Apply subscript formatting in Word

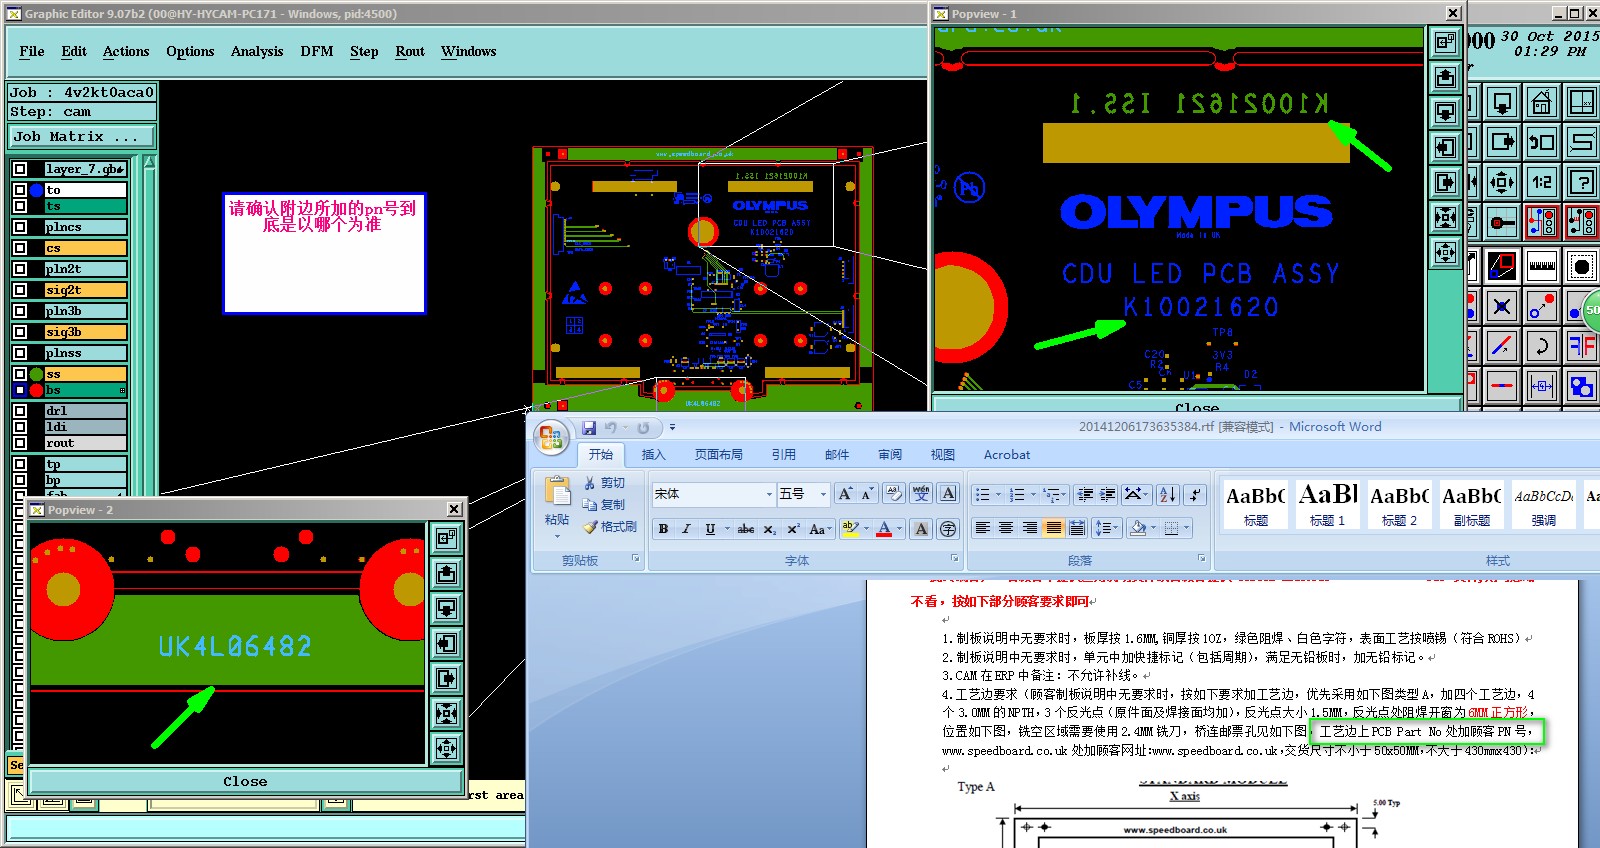point(769,529)
